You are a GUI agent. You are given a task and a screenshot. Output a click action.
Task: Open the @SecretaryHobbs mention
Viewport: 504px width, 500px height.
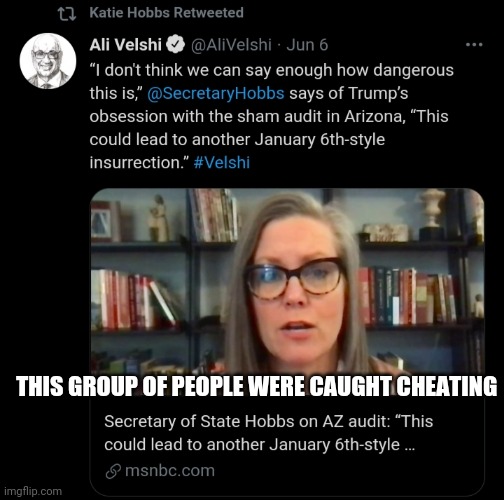[x=216, y=93]
